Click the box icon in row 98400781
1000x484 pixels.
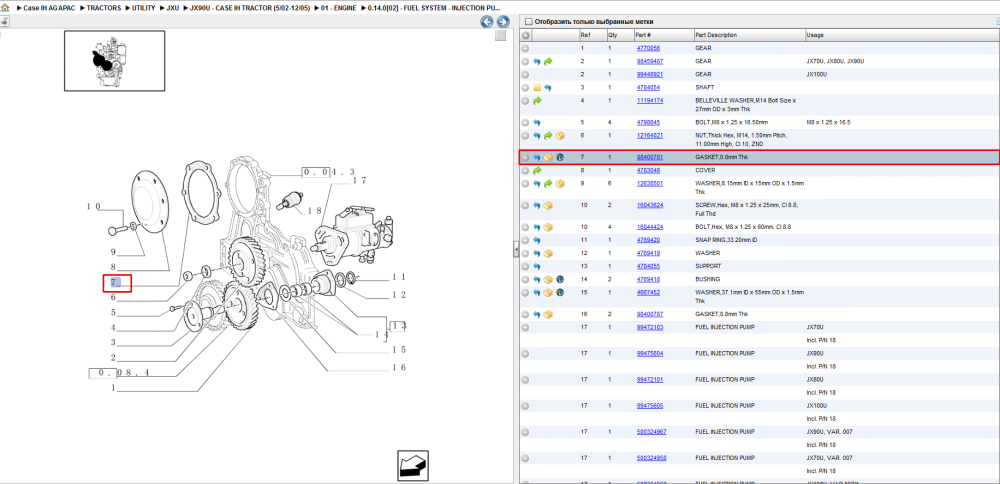tap(548, 158)
